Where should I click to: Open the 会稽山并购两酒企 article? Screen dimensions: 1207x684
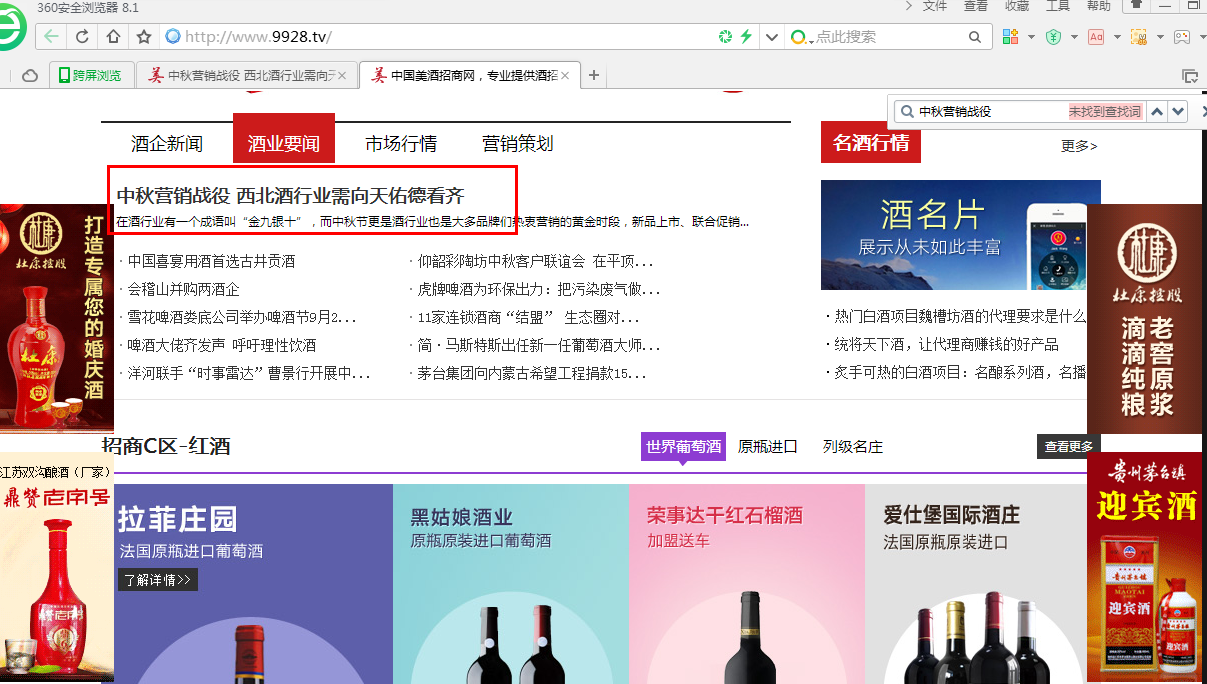tap(183, 289)
